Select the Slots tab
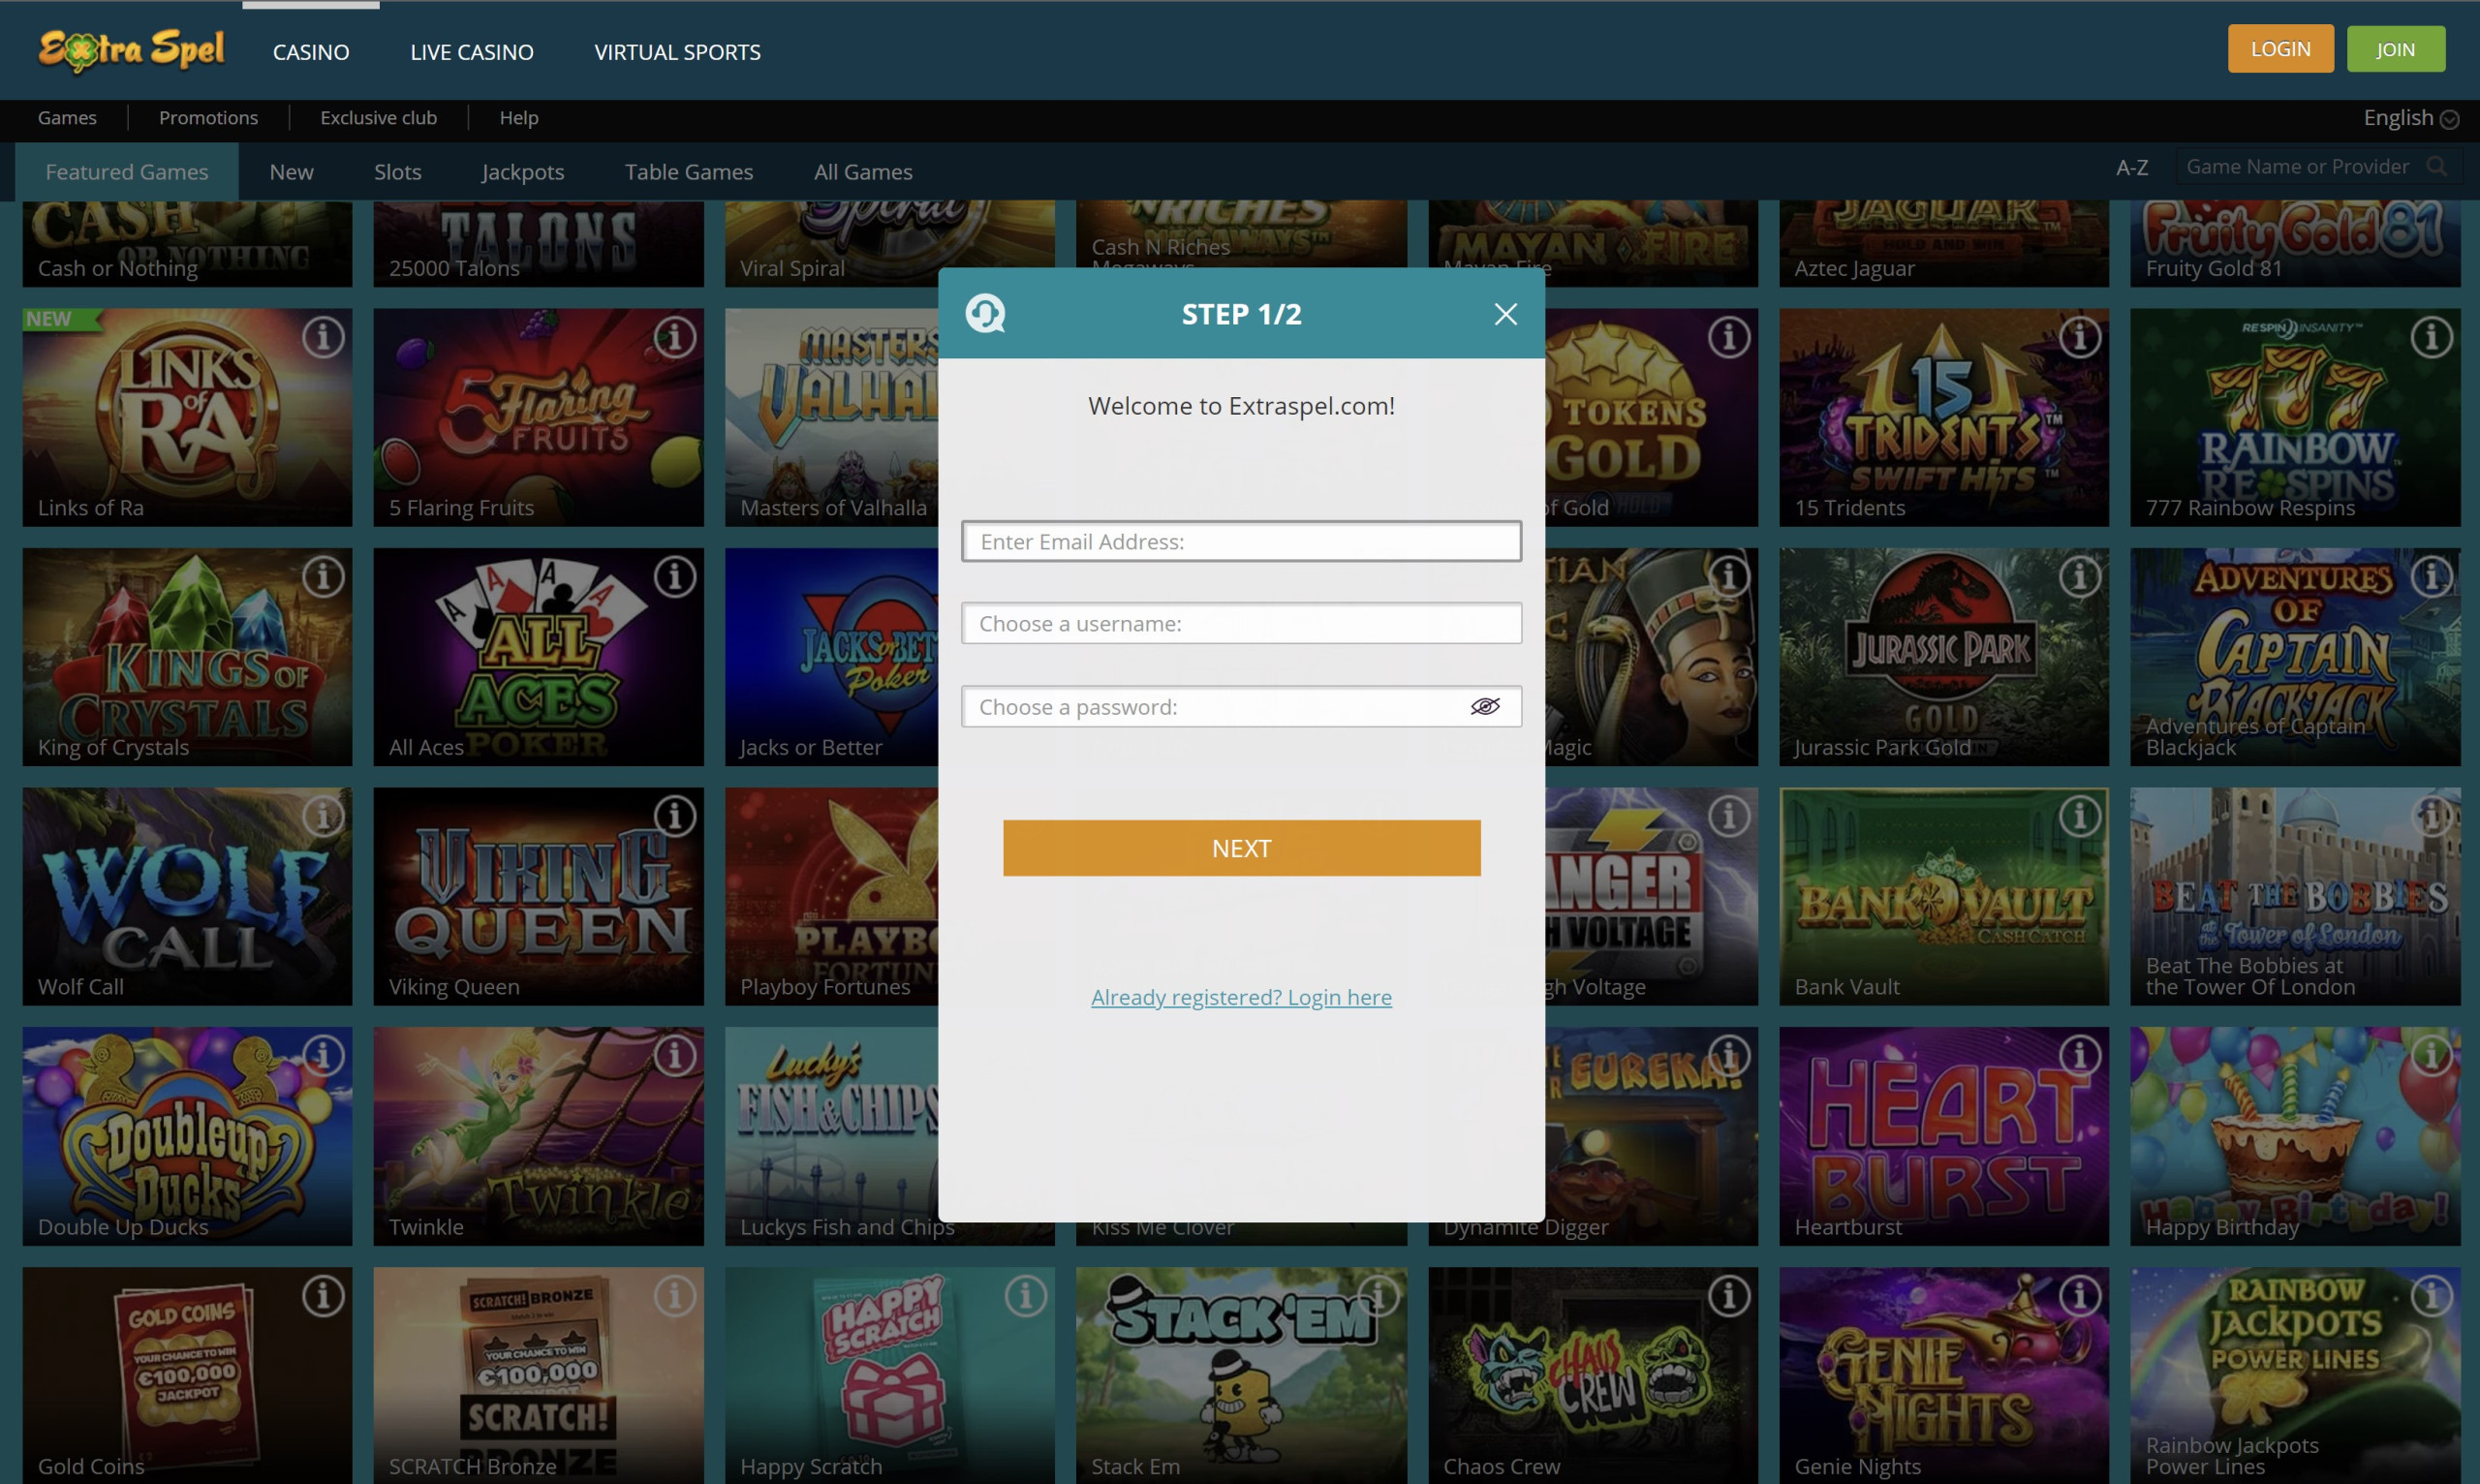Image resolution: width=2480 pixels, height=1484 pixels. pyautogui.click(x=397, y=172)
